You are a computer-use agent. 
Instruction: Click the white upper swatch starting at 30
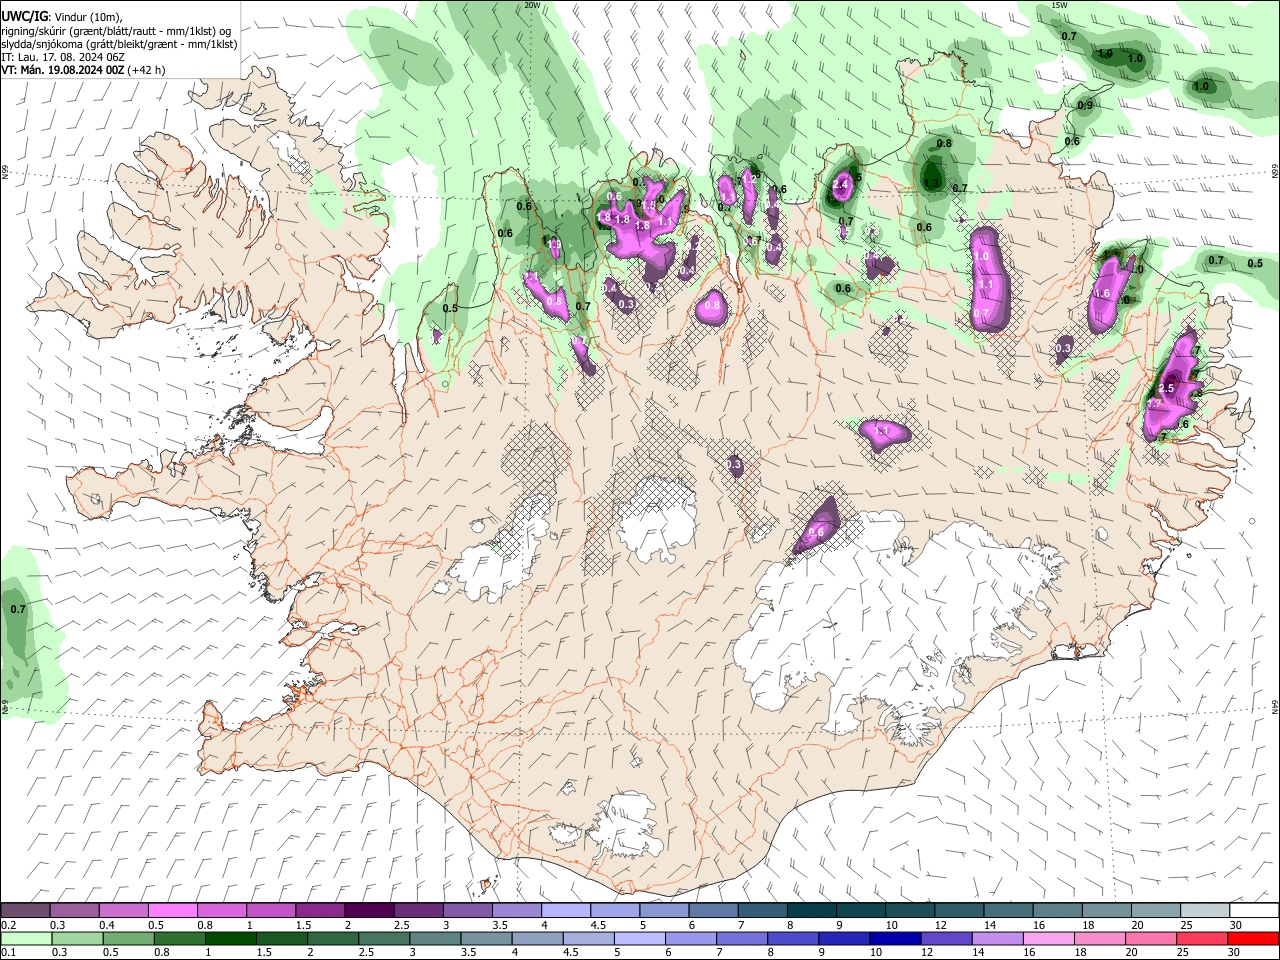1254,911
